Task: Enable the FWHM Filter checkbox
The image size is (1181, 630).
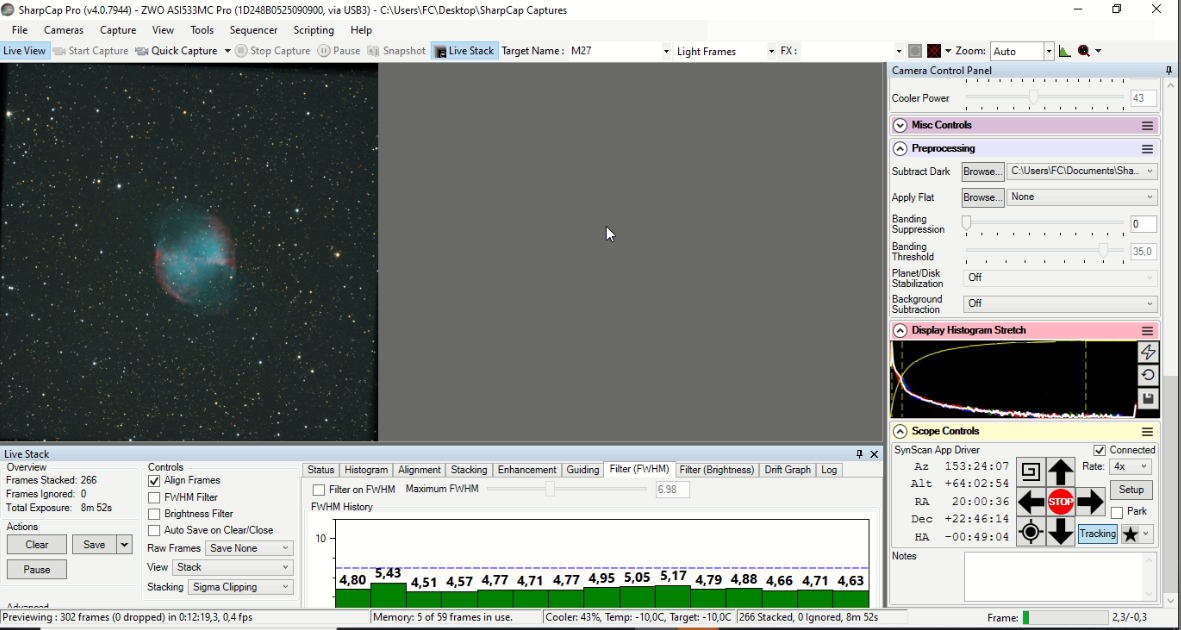Action: 154,497
